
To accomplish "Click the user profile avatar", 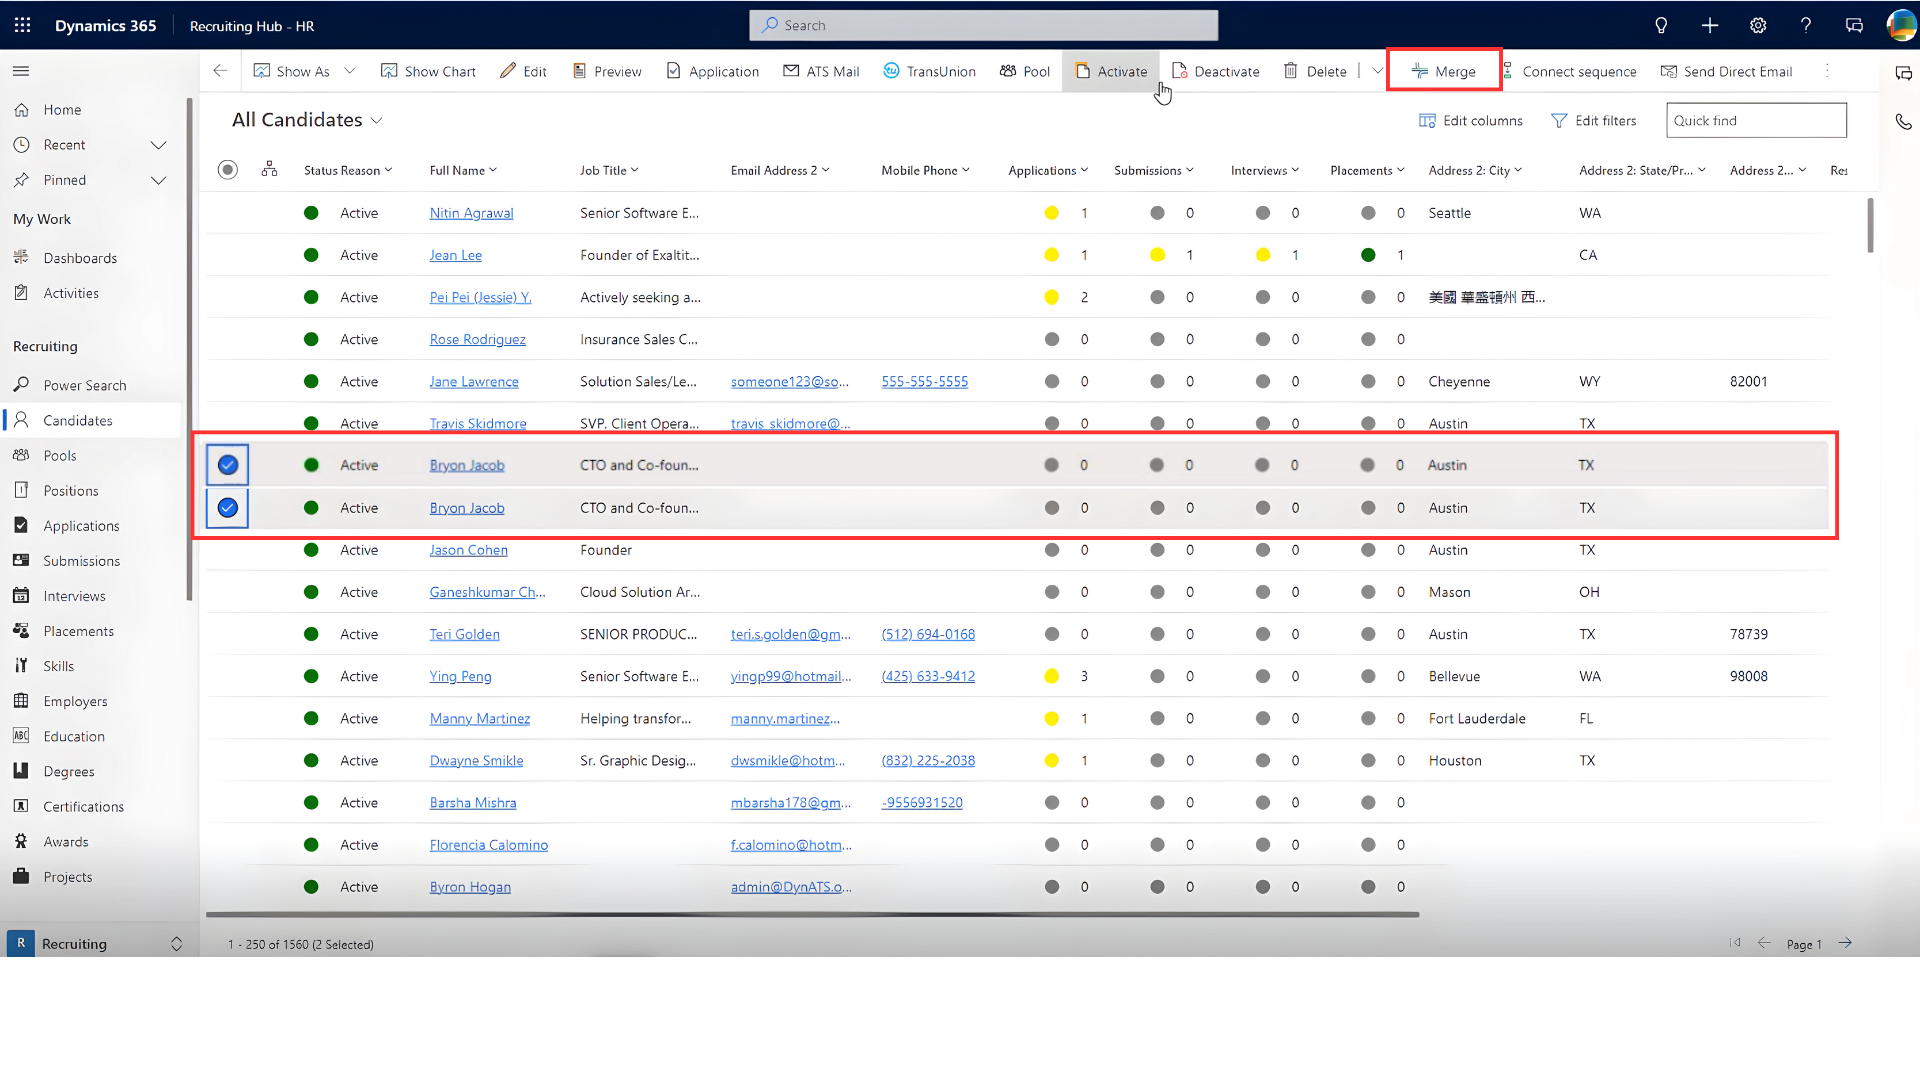I will tap(1900, 25).
